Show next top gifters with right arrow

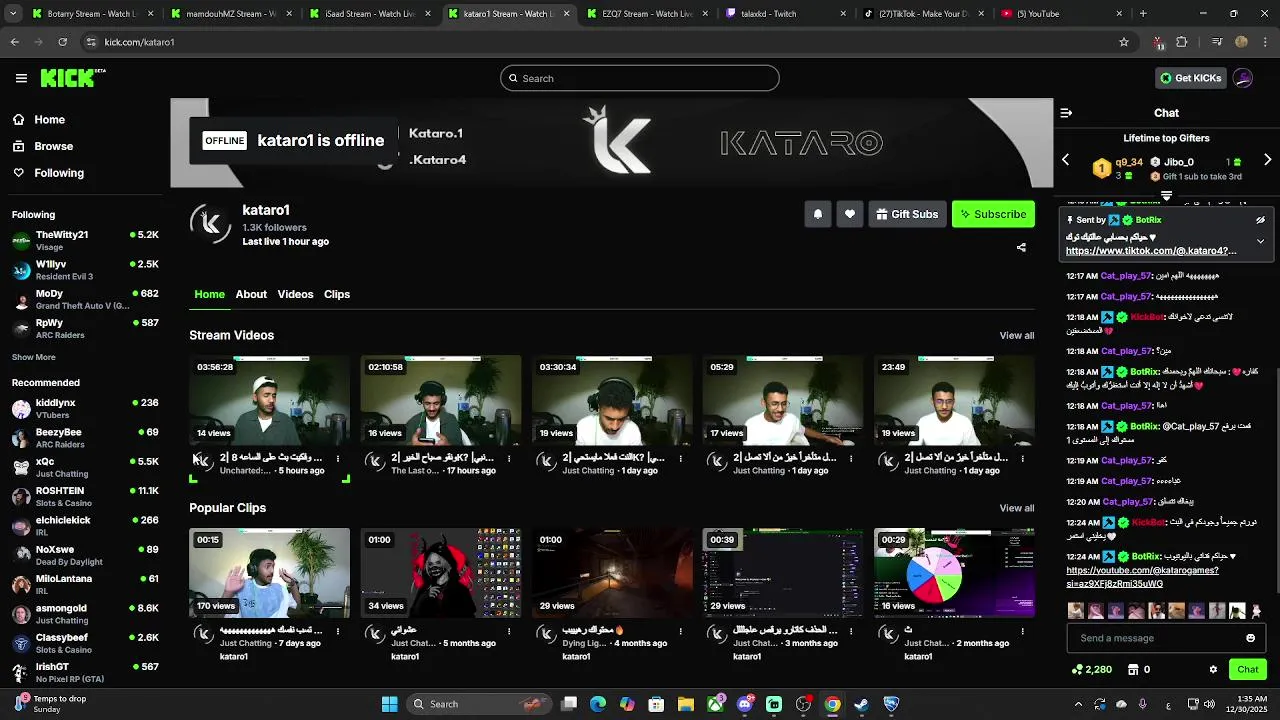[x=1268, y=160]
